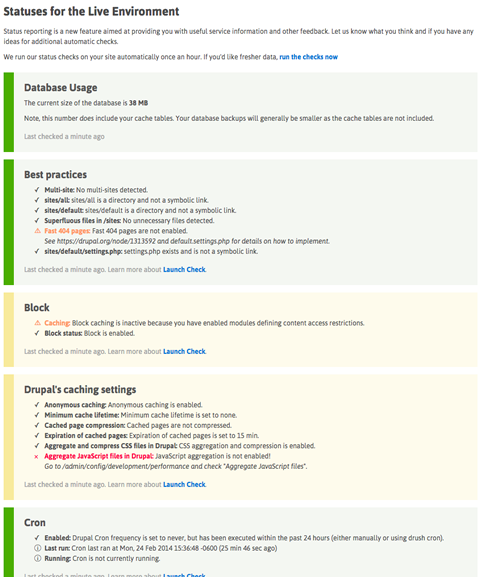Open Launch Check link under Drupal's caching settings

point(184,485)
